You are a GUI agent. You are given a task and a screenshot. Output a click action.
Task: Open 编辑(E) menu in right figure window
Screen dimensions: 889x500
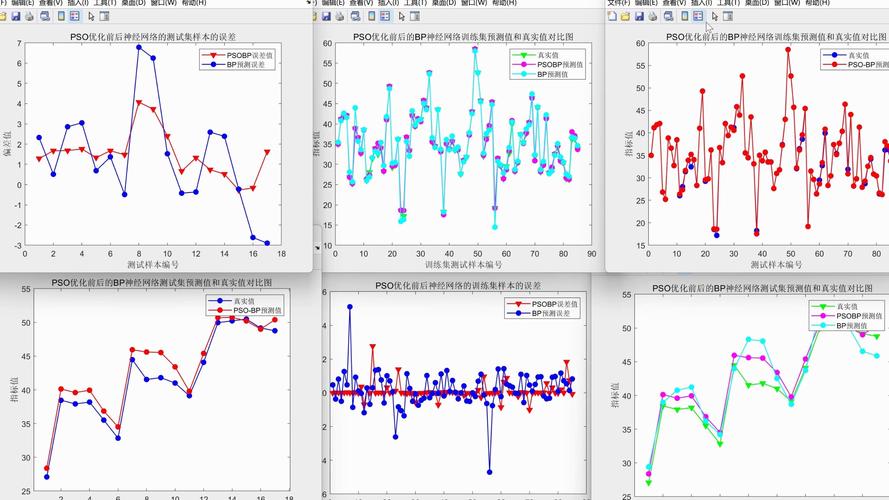coord(646,3)
